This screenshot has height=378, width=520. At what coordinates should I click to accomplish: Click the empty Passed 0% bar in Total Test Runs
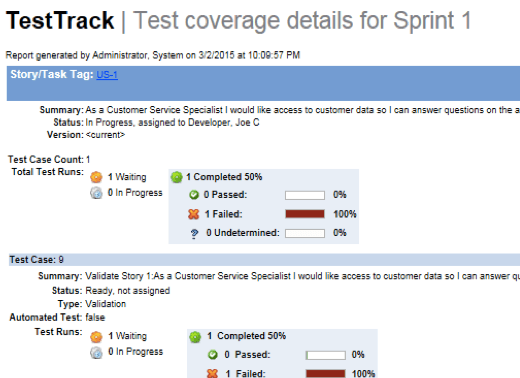pos(305,195)
